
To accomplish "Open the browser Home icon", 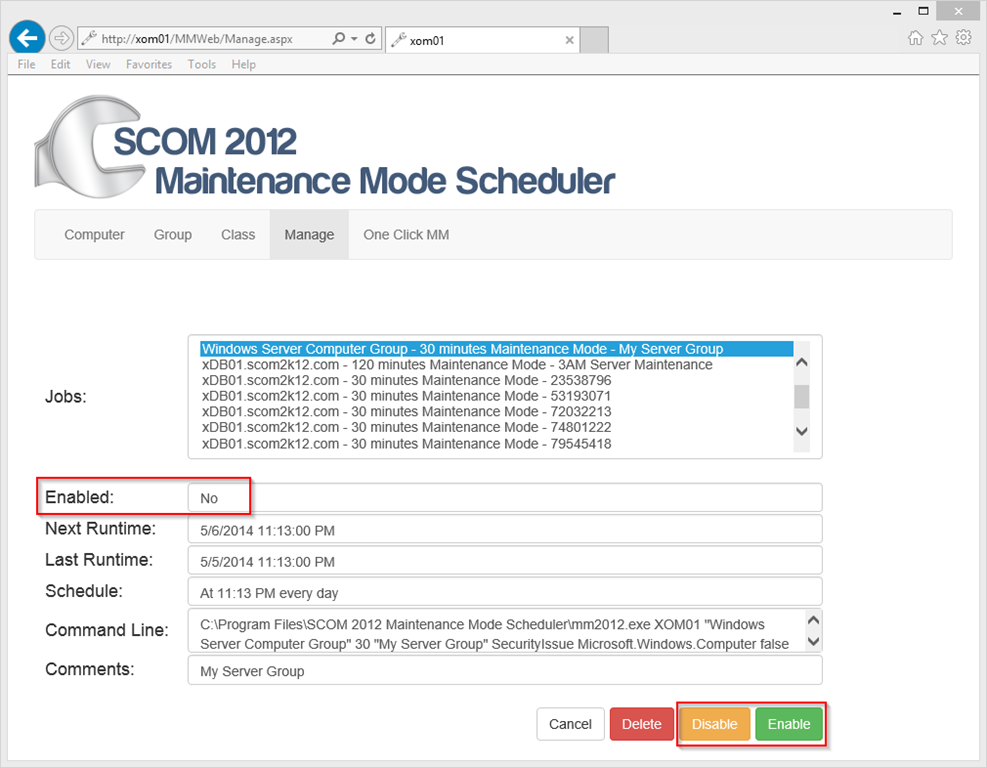I will pyautogui.click(x=915, y=38).
